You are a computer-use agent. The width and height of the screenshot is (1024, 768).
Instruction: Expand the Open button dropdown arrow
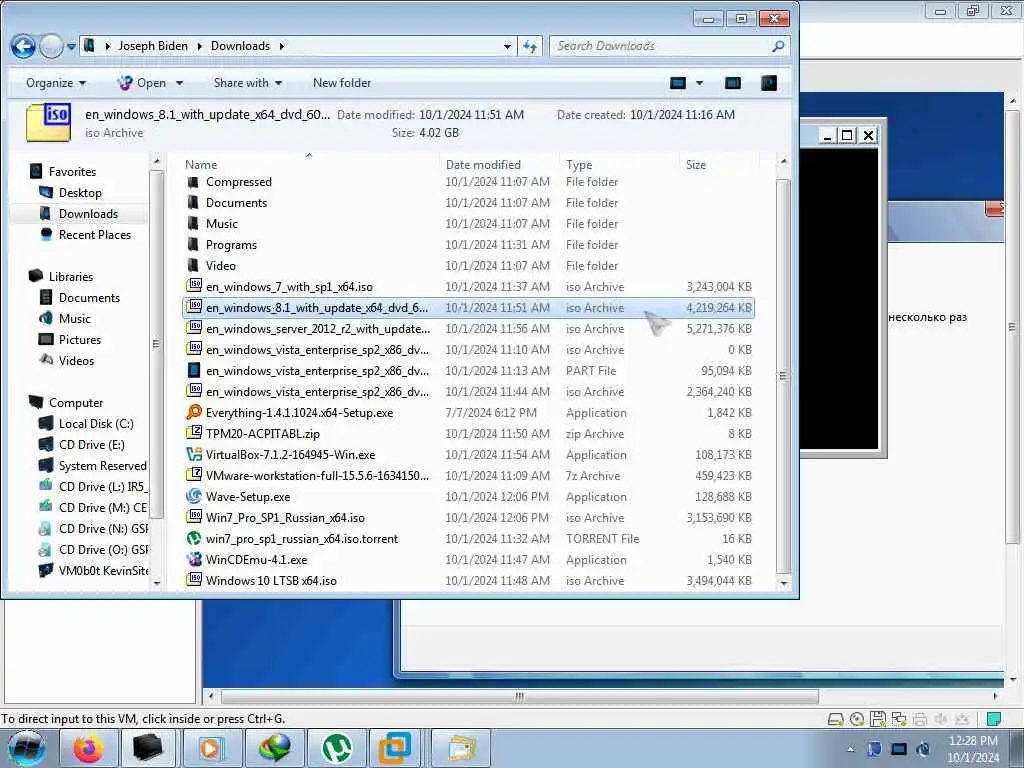pos(180,83)
